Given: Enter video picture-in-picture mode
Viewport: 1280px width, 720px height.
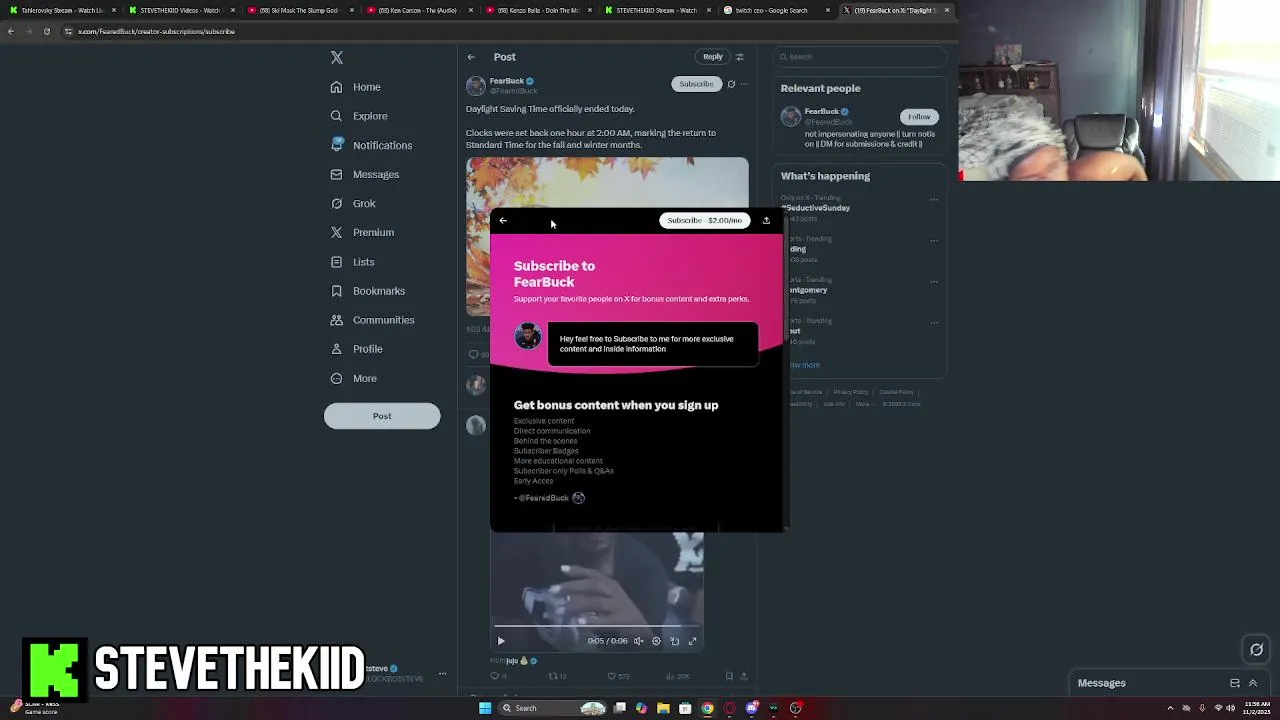Looking at the screenshot, I should (x=674, y=641).
